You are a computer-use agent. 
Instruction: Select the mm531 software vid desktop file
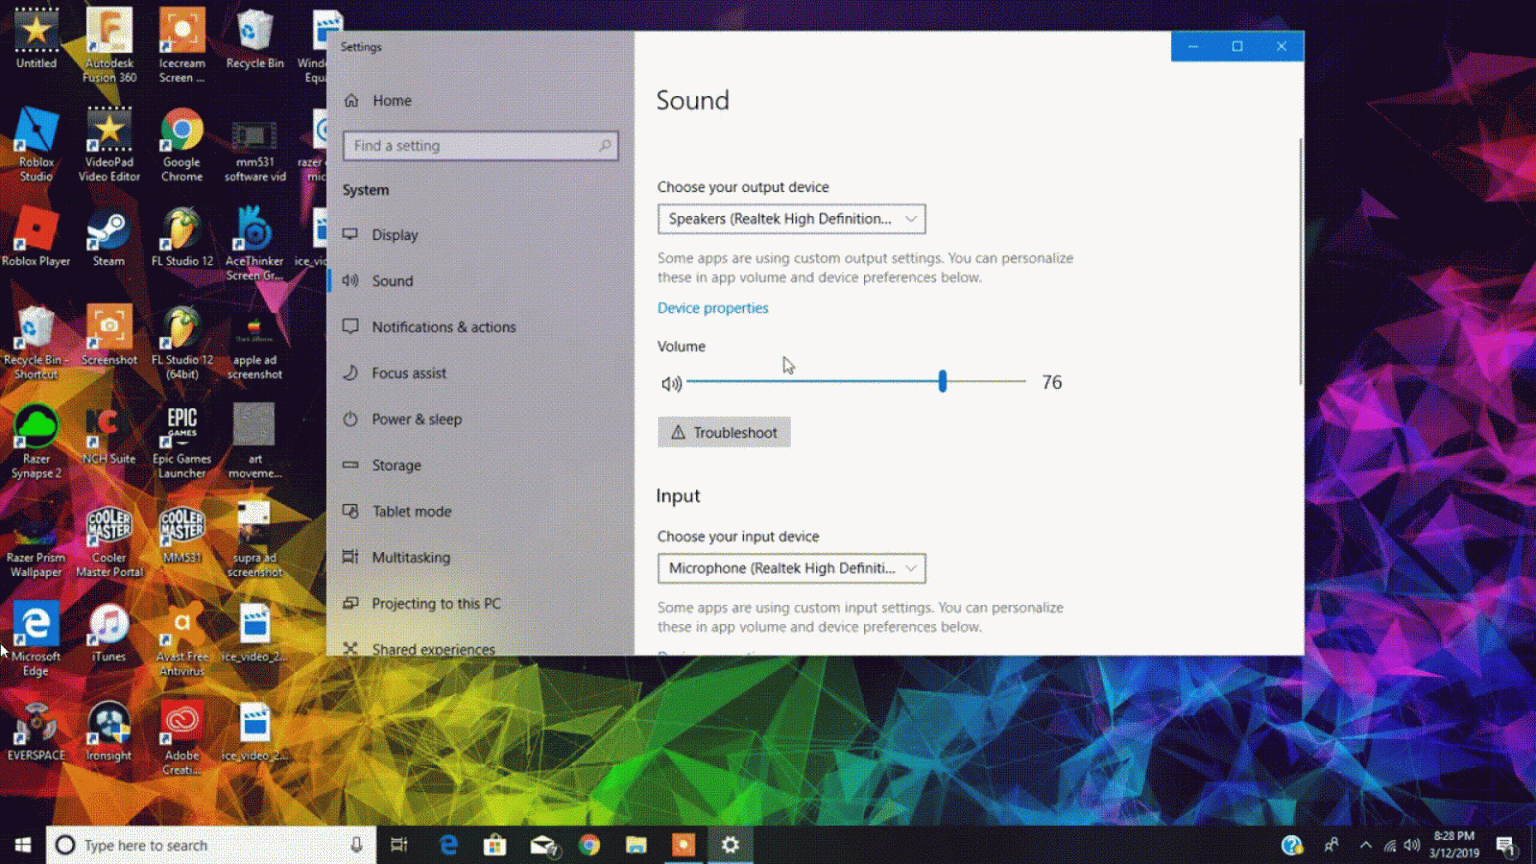pos(255,150)
